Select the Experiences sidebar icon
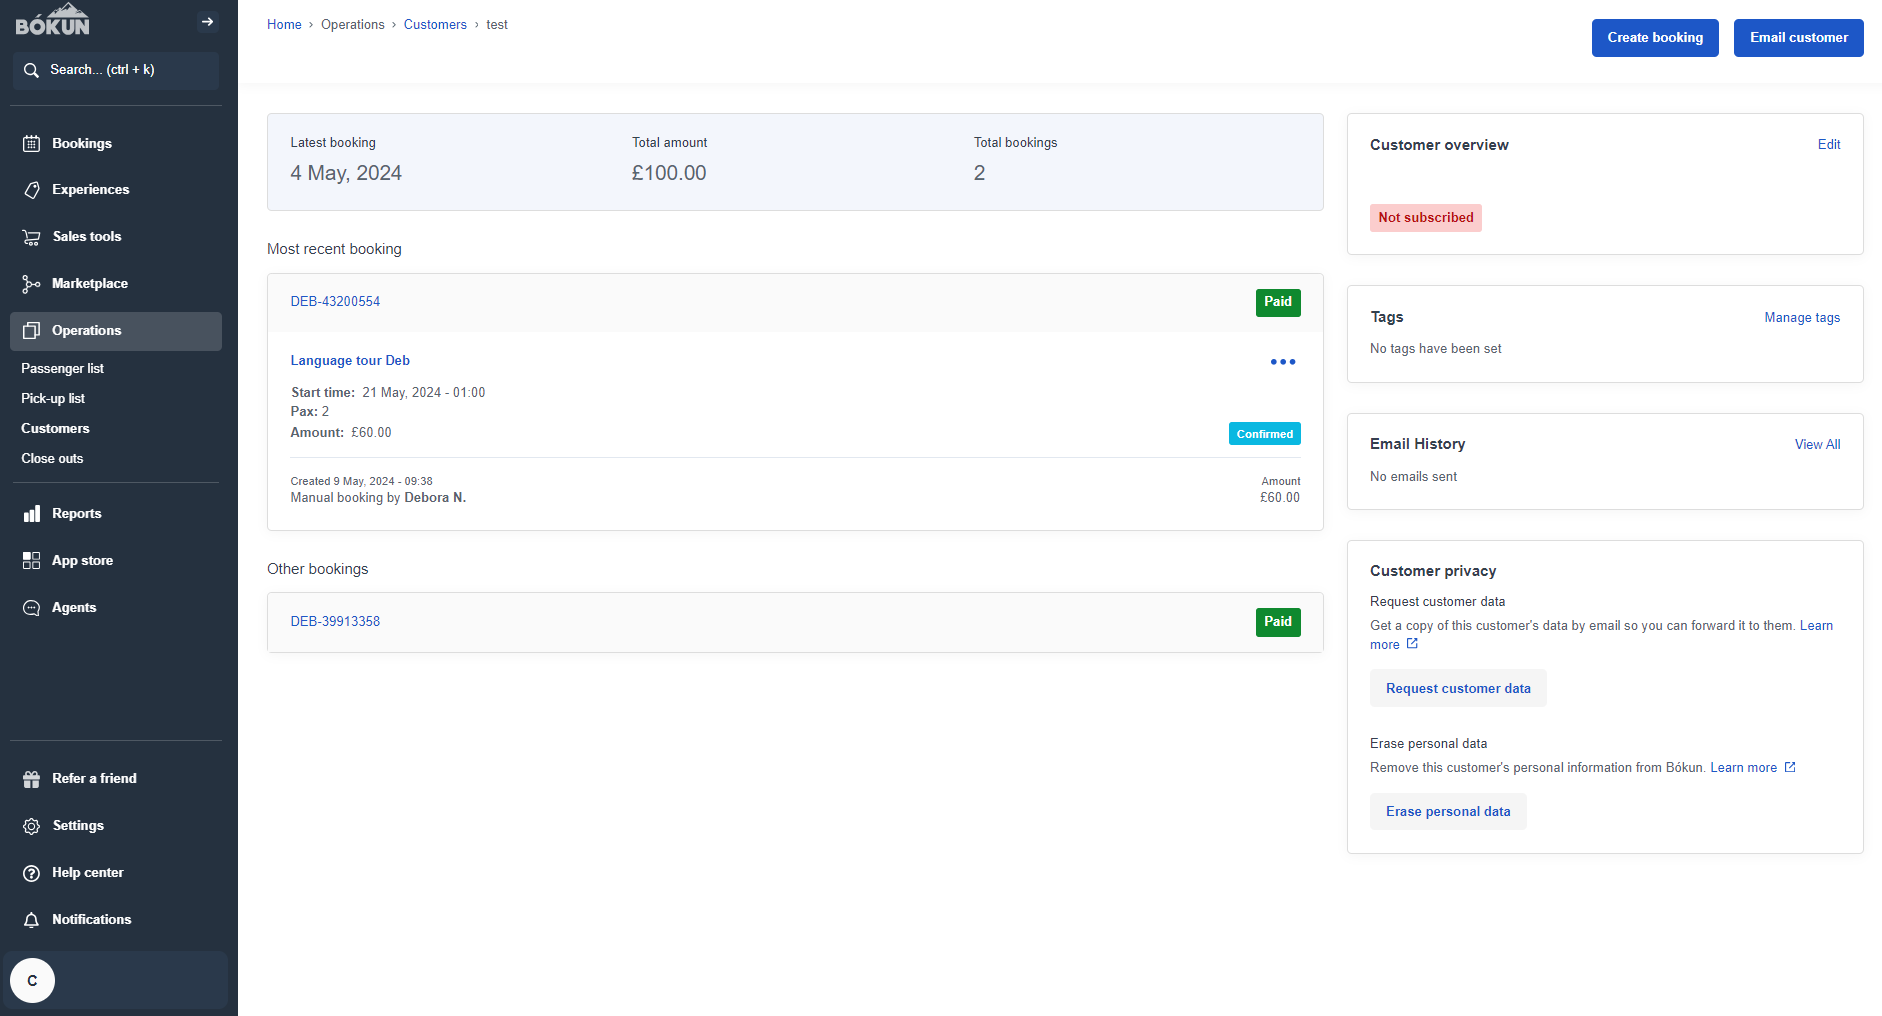 pos(32,190)
